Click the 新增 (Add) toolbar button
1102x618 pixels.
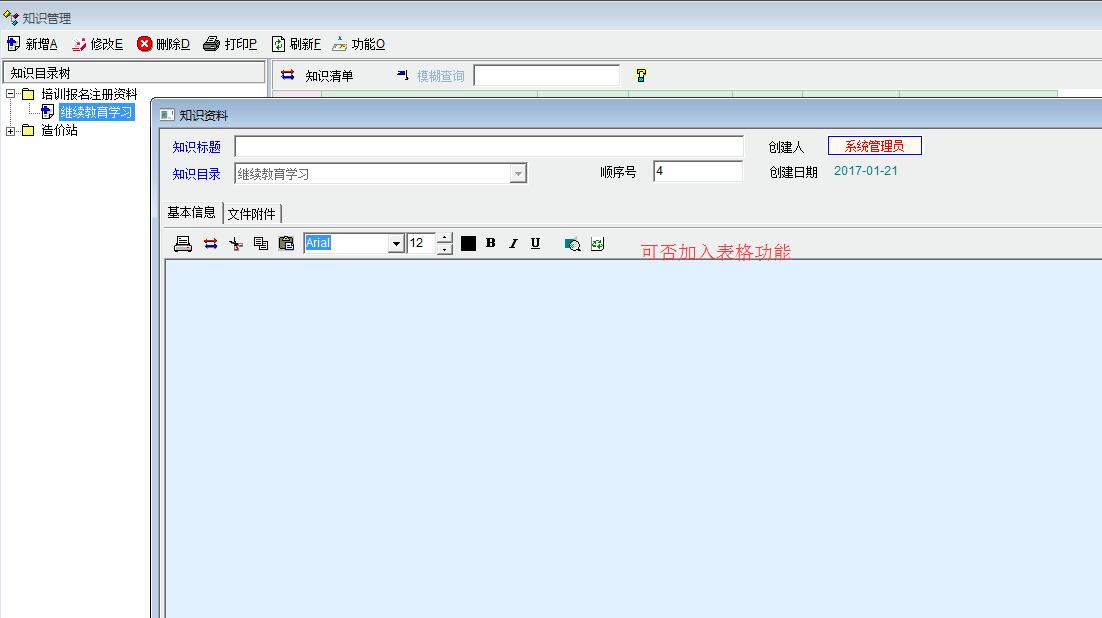[32, 44]
